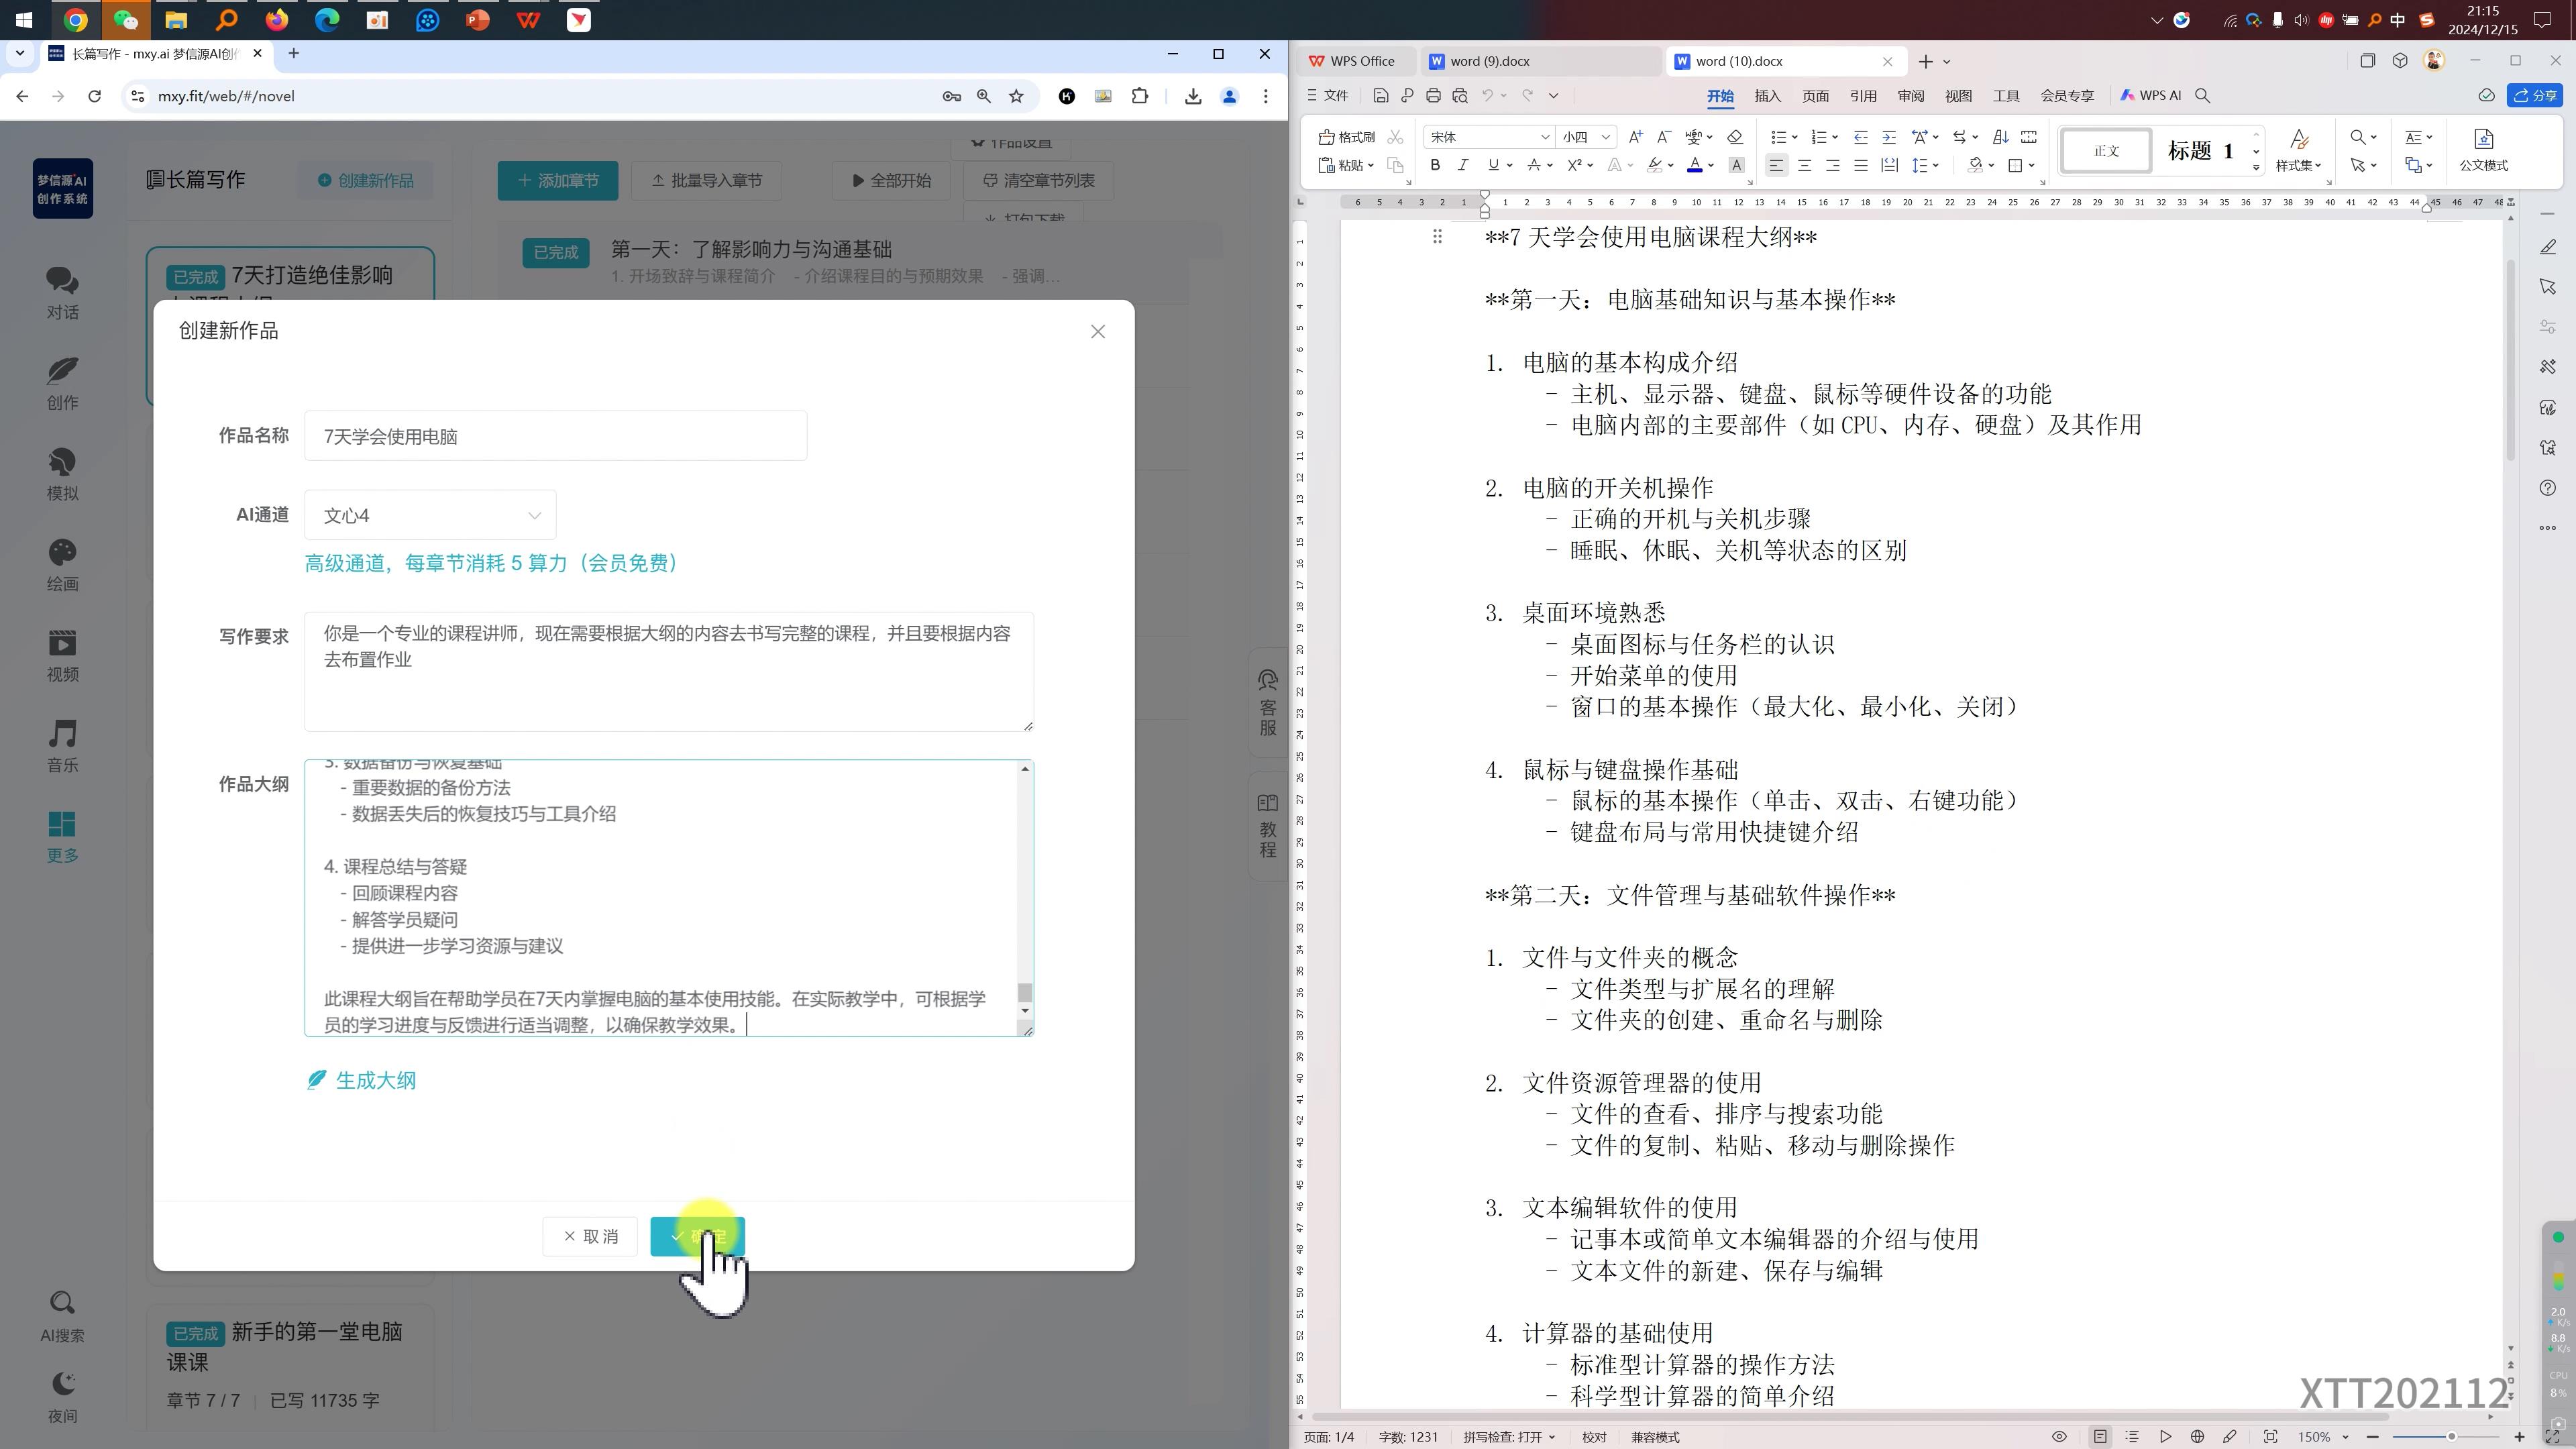
Task: Click the Bold formatting icon
Action: (x=1435, y=165)
